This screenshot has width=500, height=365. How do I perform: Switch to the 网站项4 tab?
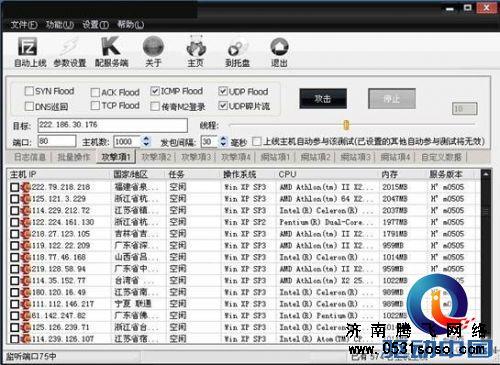pyautogui.click(x=395, y=157)
